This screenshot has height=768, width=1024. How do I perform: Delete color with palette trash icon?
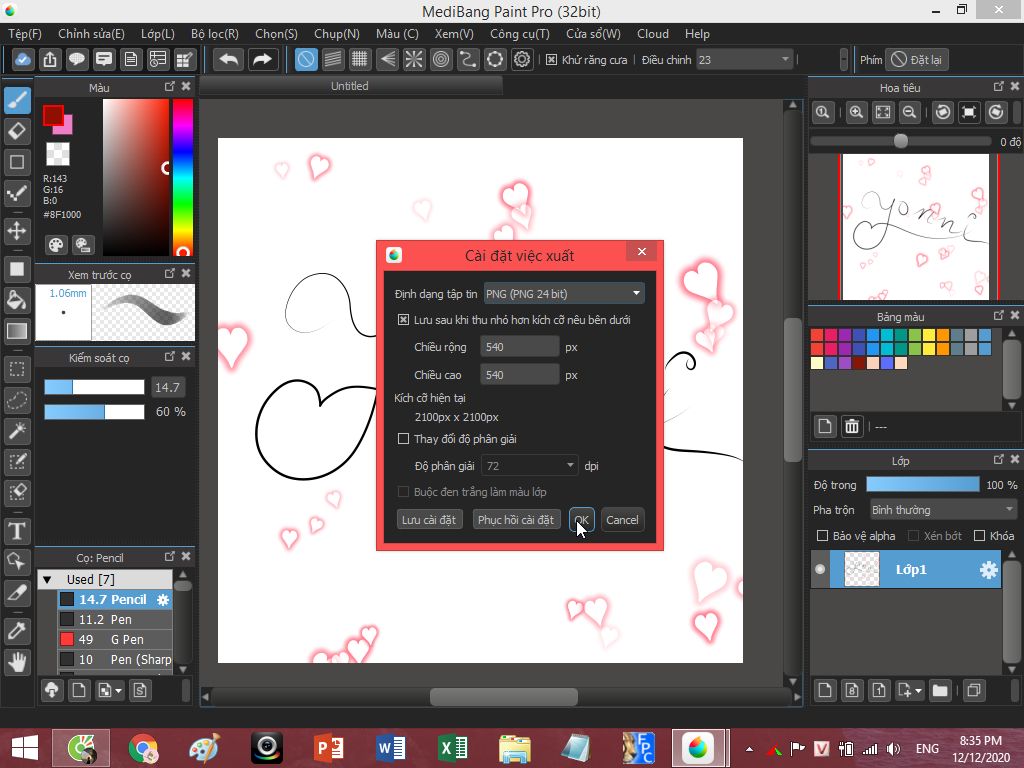[x=852, y=426]
